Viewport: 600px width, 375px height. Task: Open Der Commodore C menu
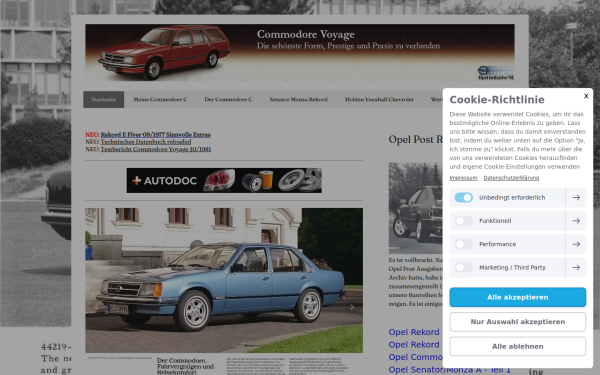[x=228, y=99]
